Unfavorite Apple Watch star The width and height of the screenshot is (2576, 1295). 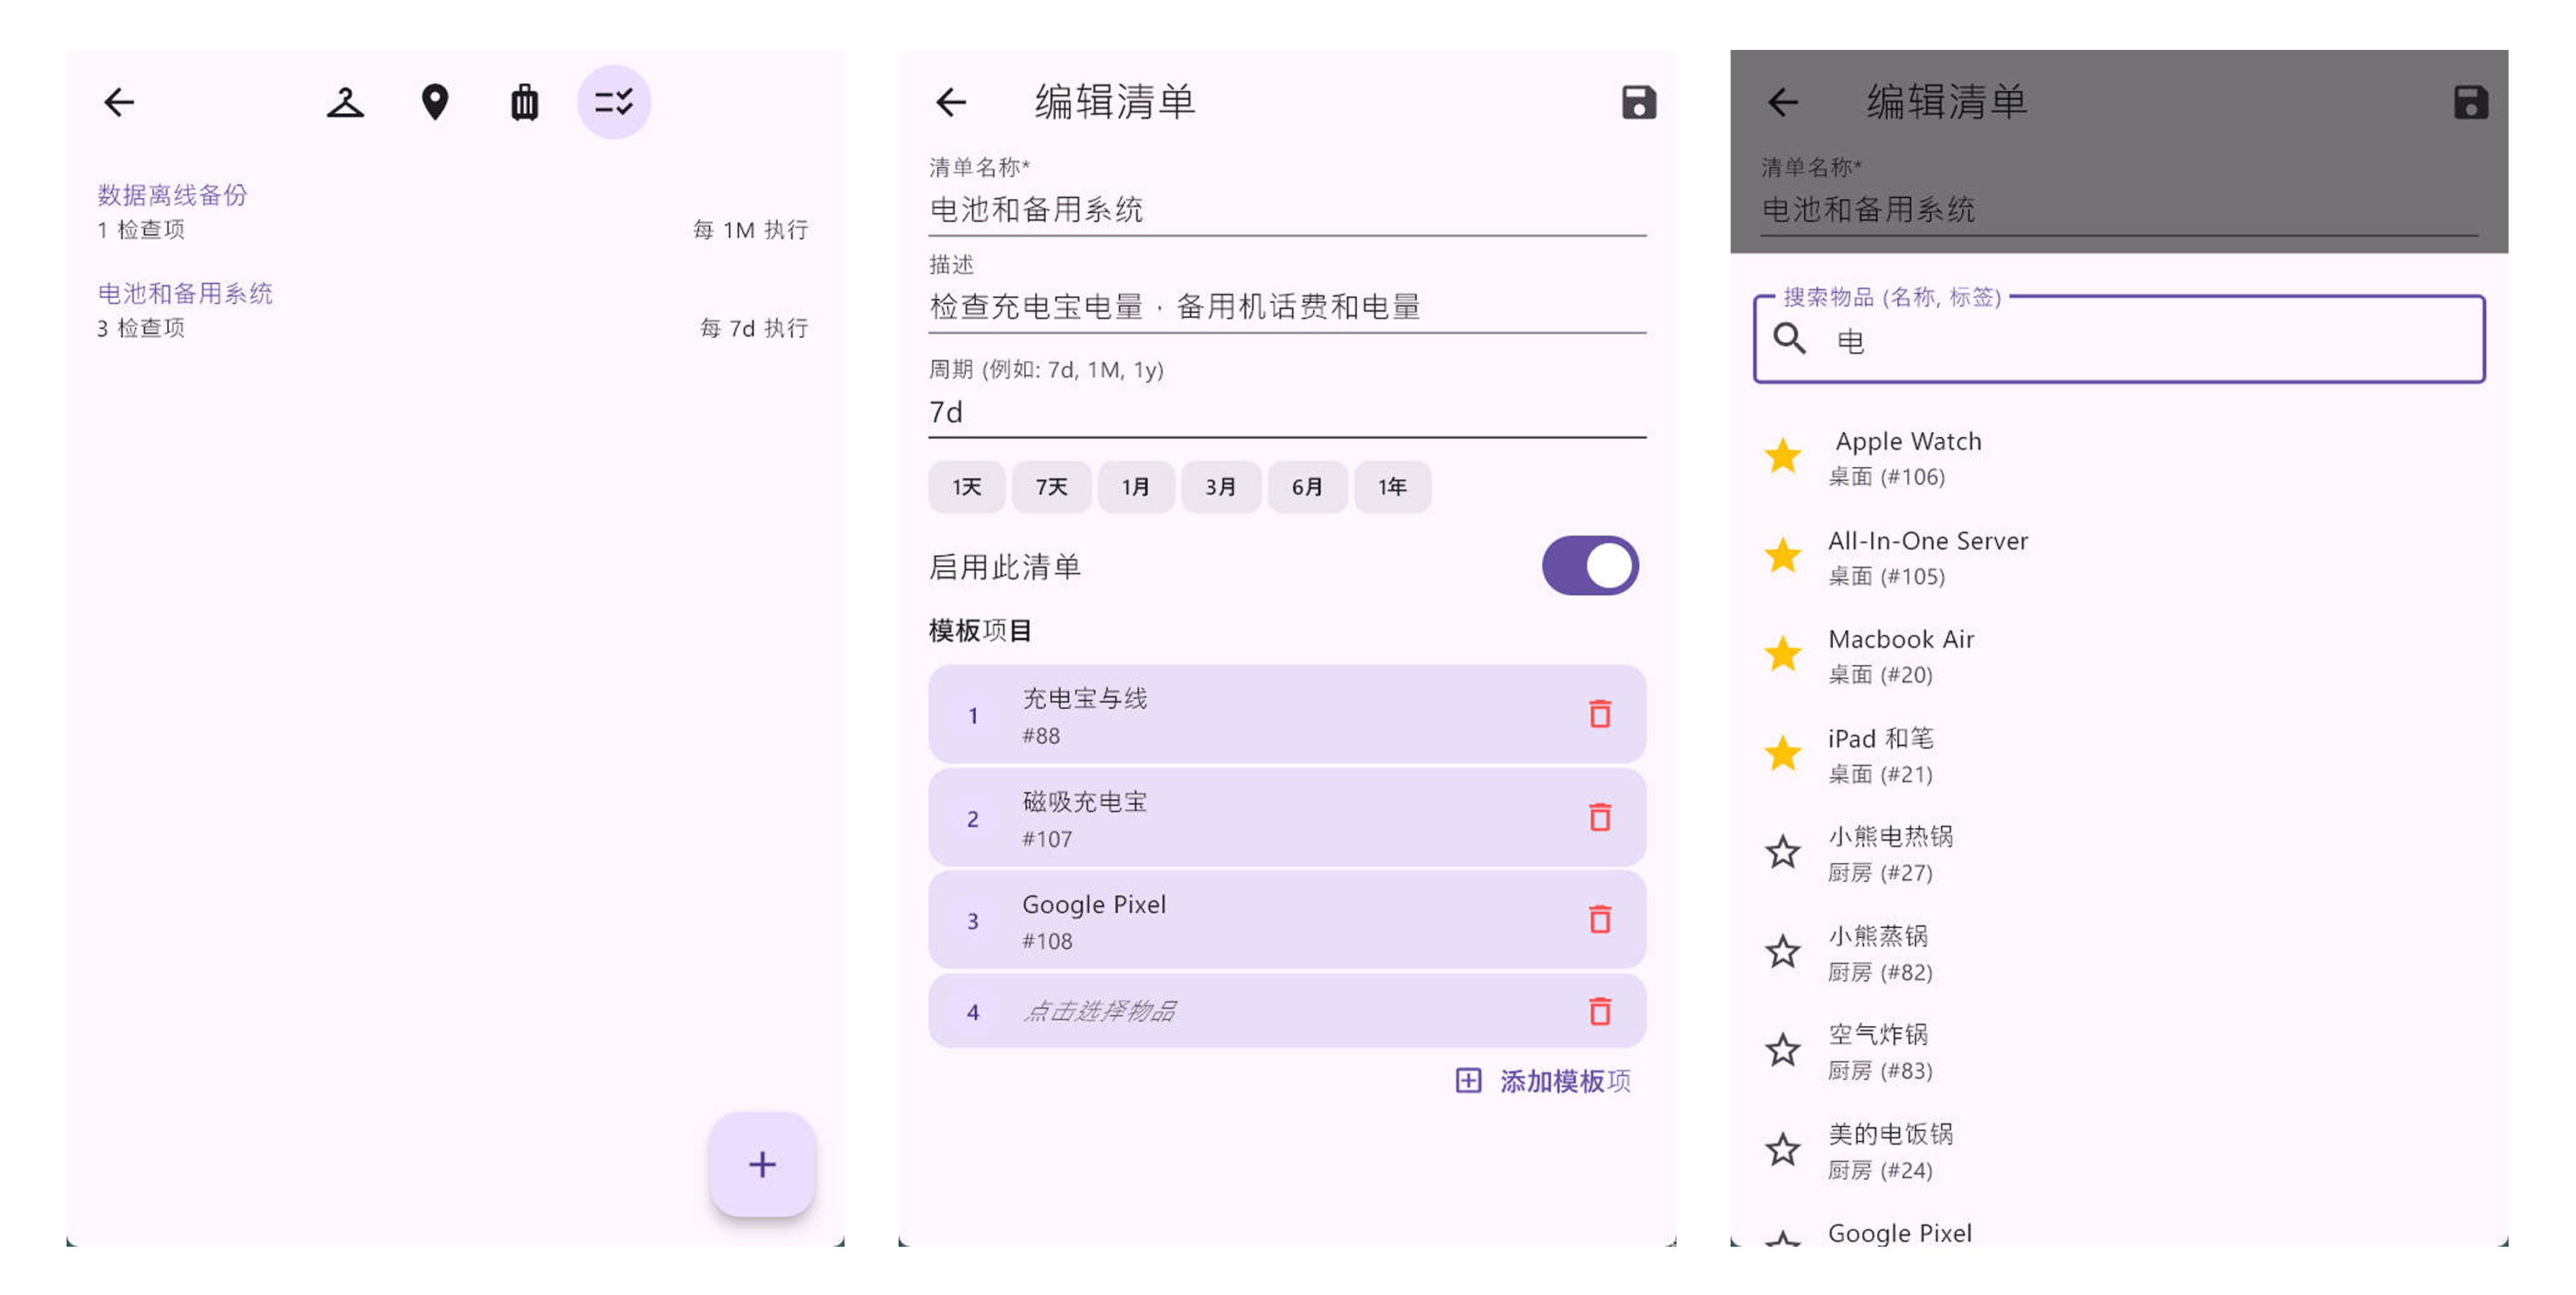(x=1783, y=456)
